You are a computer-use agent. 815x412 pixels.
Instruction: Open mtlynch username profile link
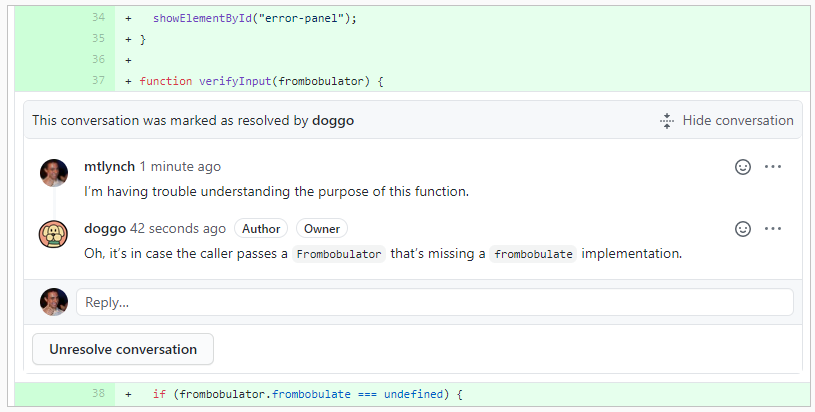(x=109, y=166)
